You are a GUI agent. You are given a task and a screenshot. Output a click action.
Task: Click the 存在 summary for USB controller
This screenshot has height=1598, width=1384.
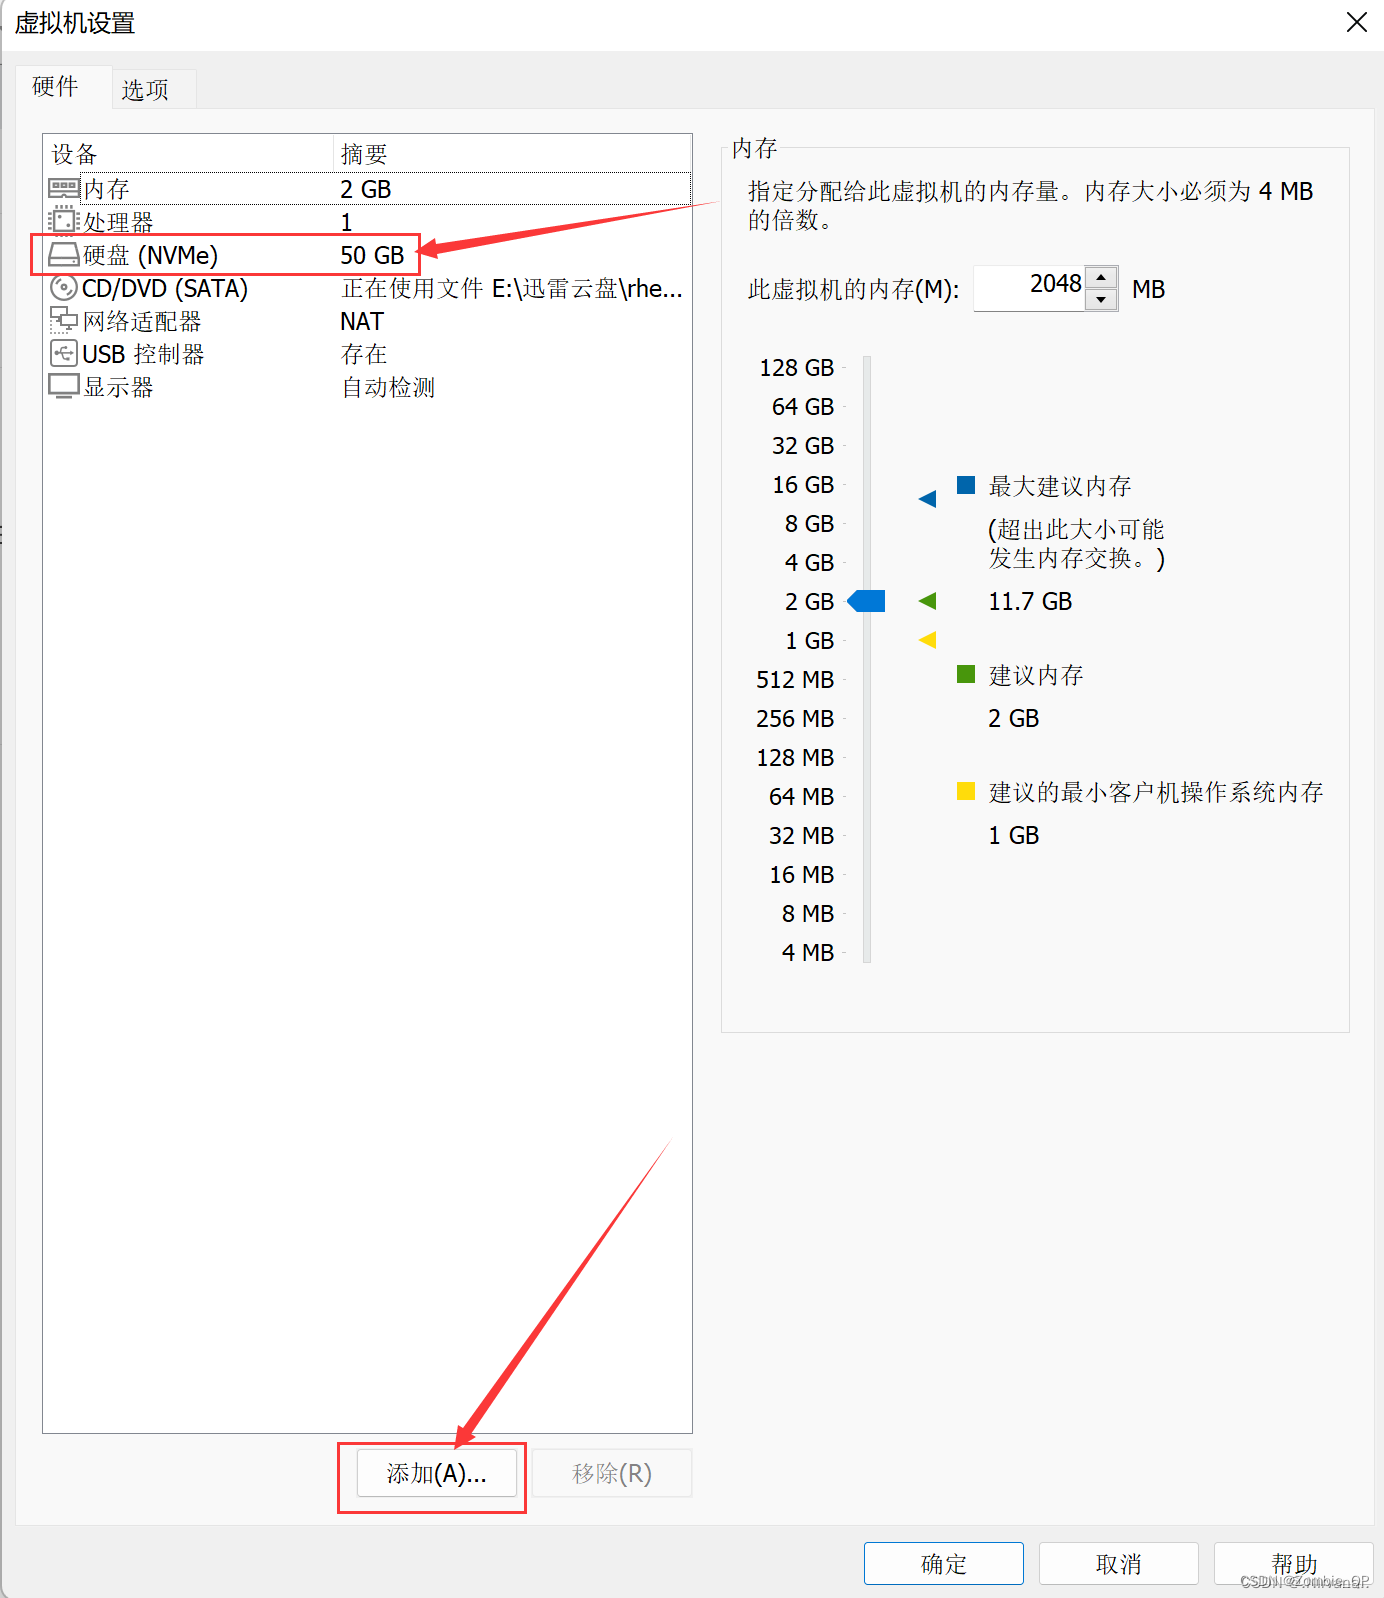[x=364, y=355]
